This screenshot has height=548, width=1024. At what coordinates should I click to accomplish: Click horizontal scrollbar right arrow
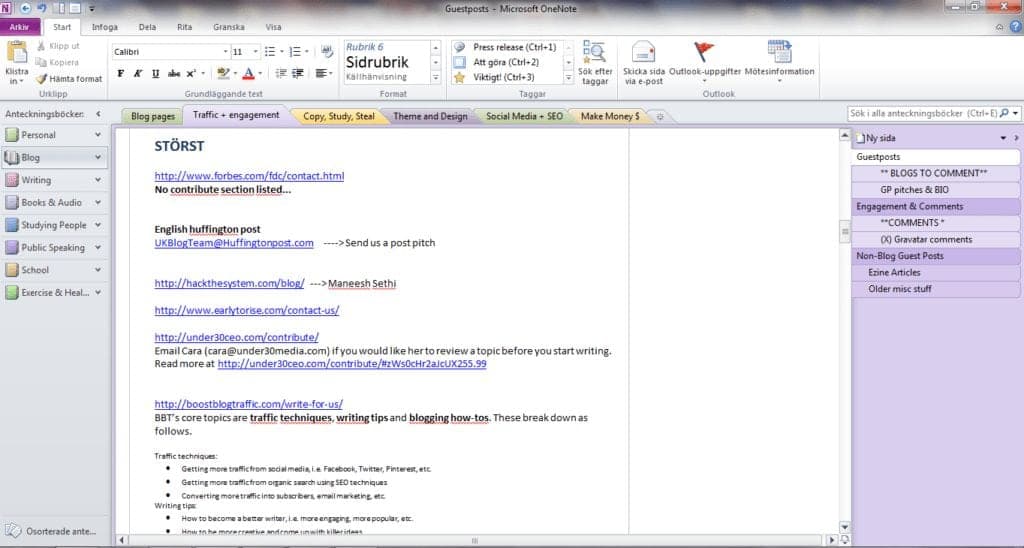[831, 540]
